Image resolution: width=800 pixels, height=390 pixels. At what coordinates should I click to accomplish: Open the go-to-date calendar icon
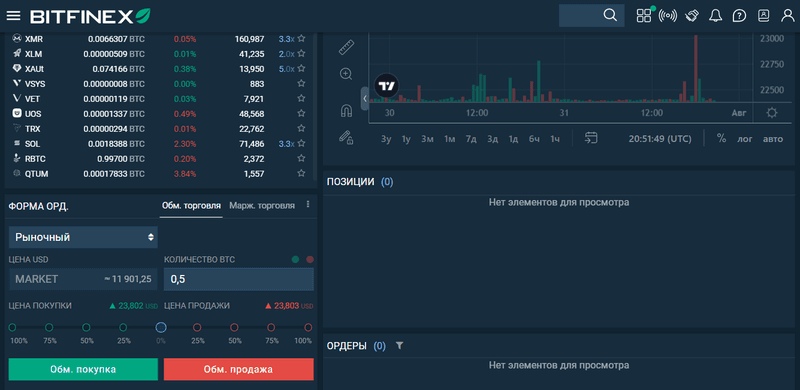591,138
